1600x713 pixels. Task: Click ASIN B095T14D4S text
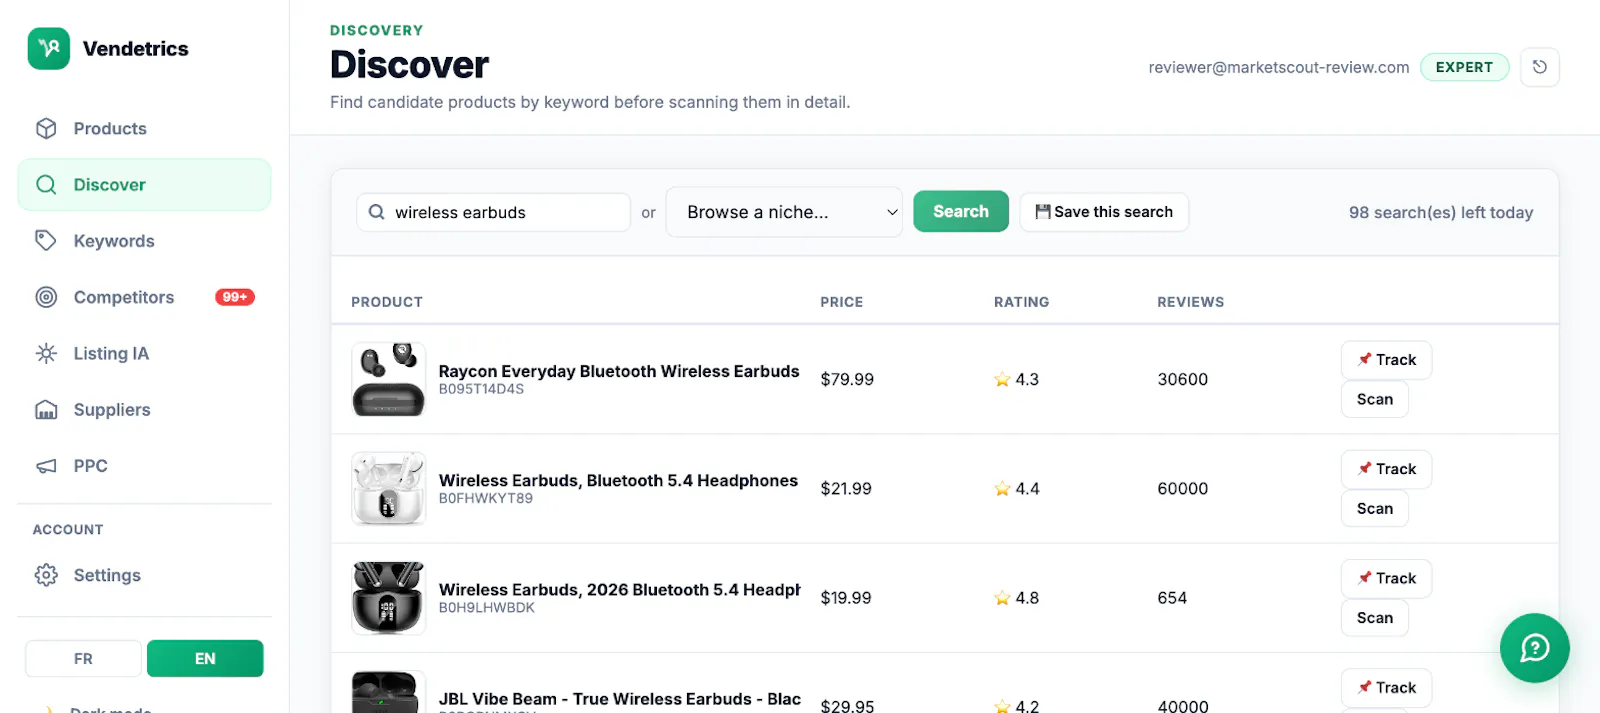481,389
